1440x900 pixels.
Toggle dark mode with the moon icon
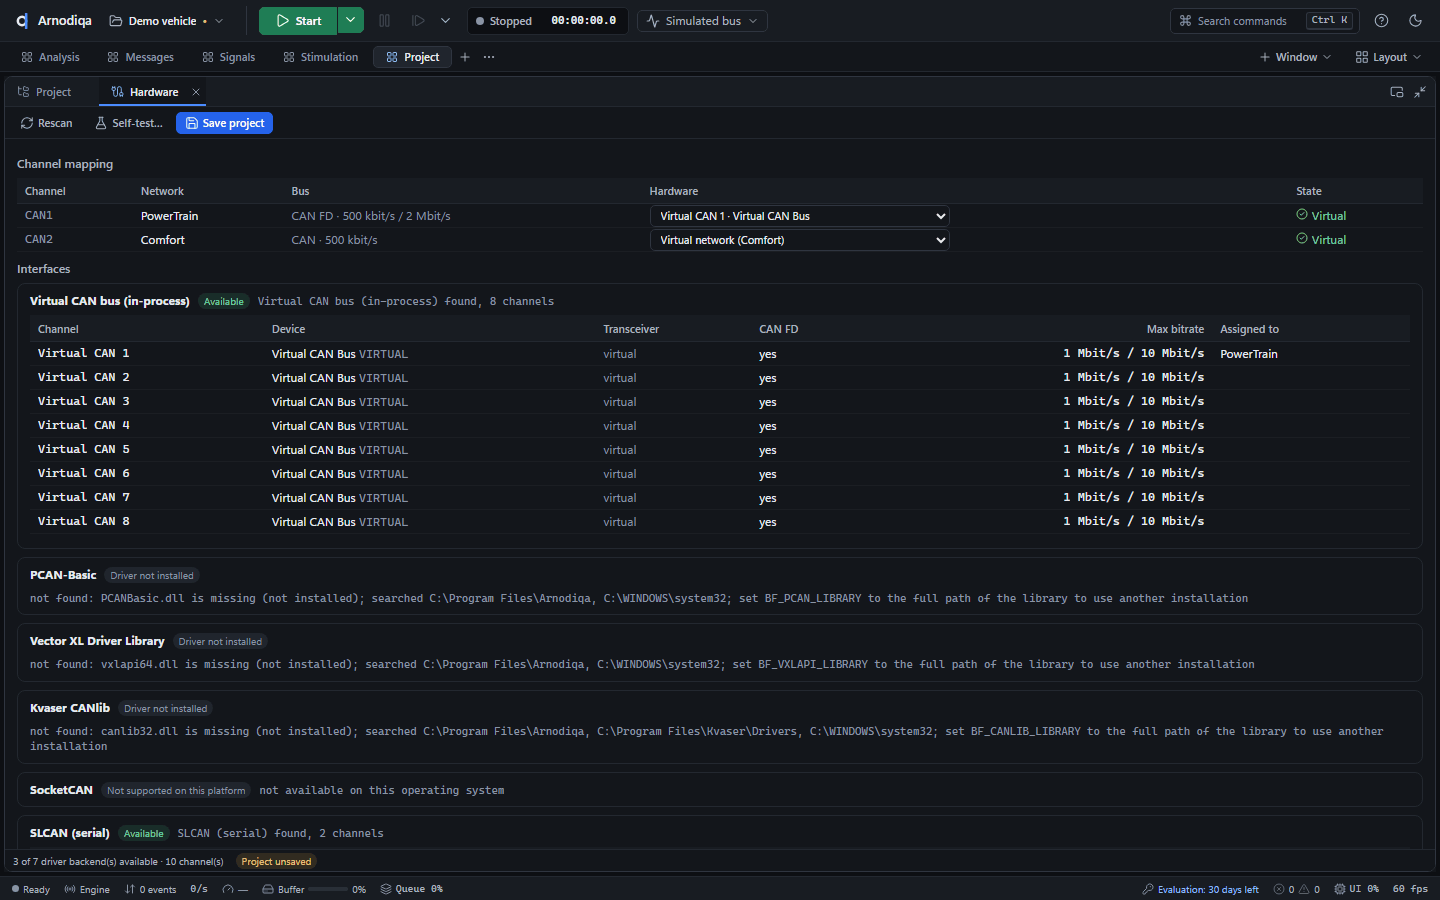[1415, 21]
